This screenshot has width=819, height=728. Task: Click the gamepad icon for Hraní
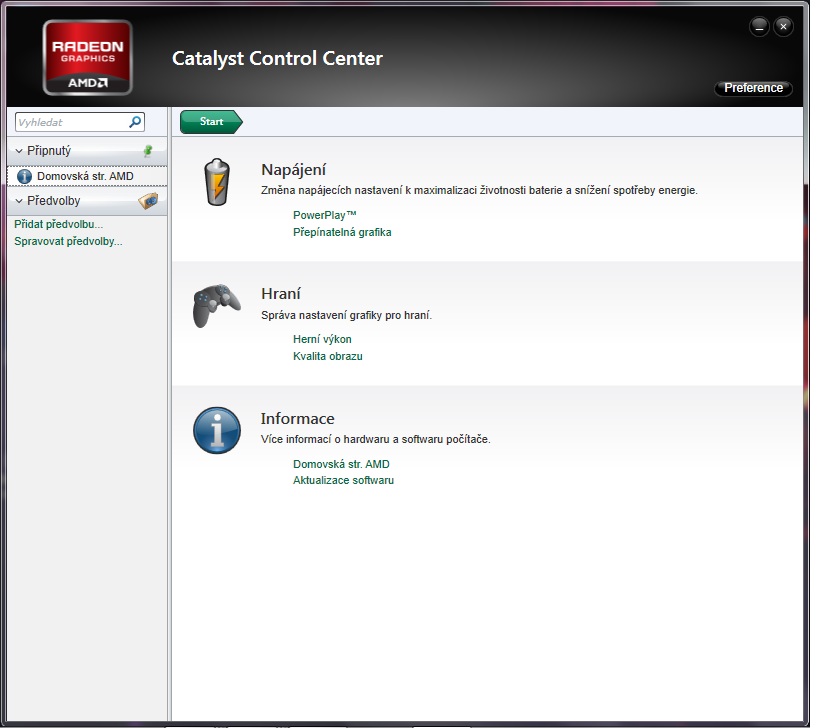pos(216,305)
